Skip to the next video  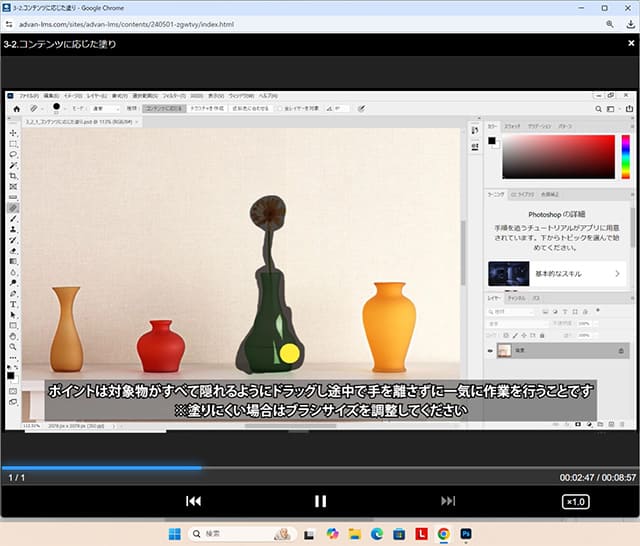[x=448, y=501]
